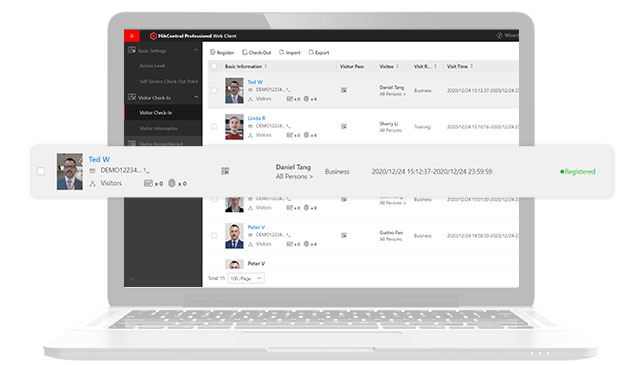Sort using the Visitee column sort icon
Screen dimensions: 642x365
[x=397, y=66]
